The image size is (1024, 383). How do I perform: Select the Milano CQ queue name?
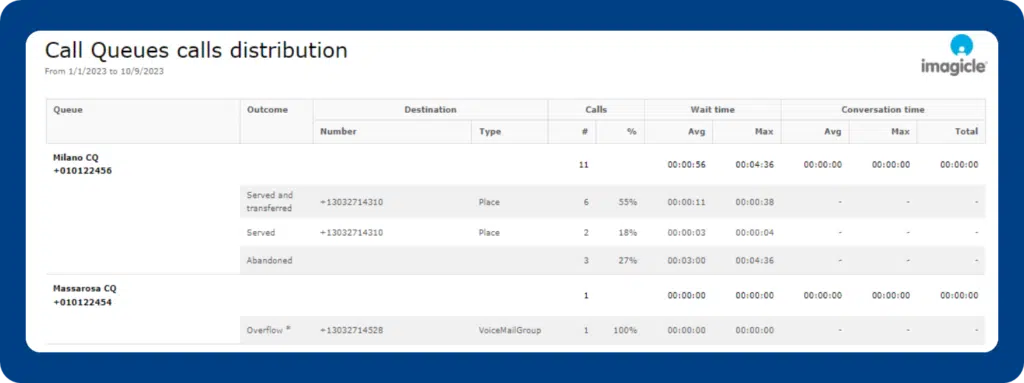pyautogui.click(x=75, y=158)
